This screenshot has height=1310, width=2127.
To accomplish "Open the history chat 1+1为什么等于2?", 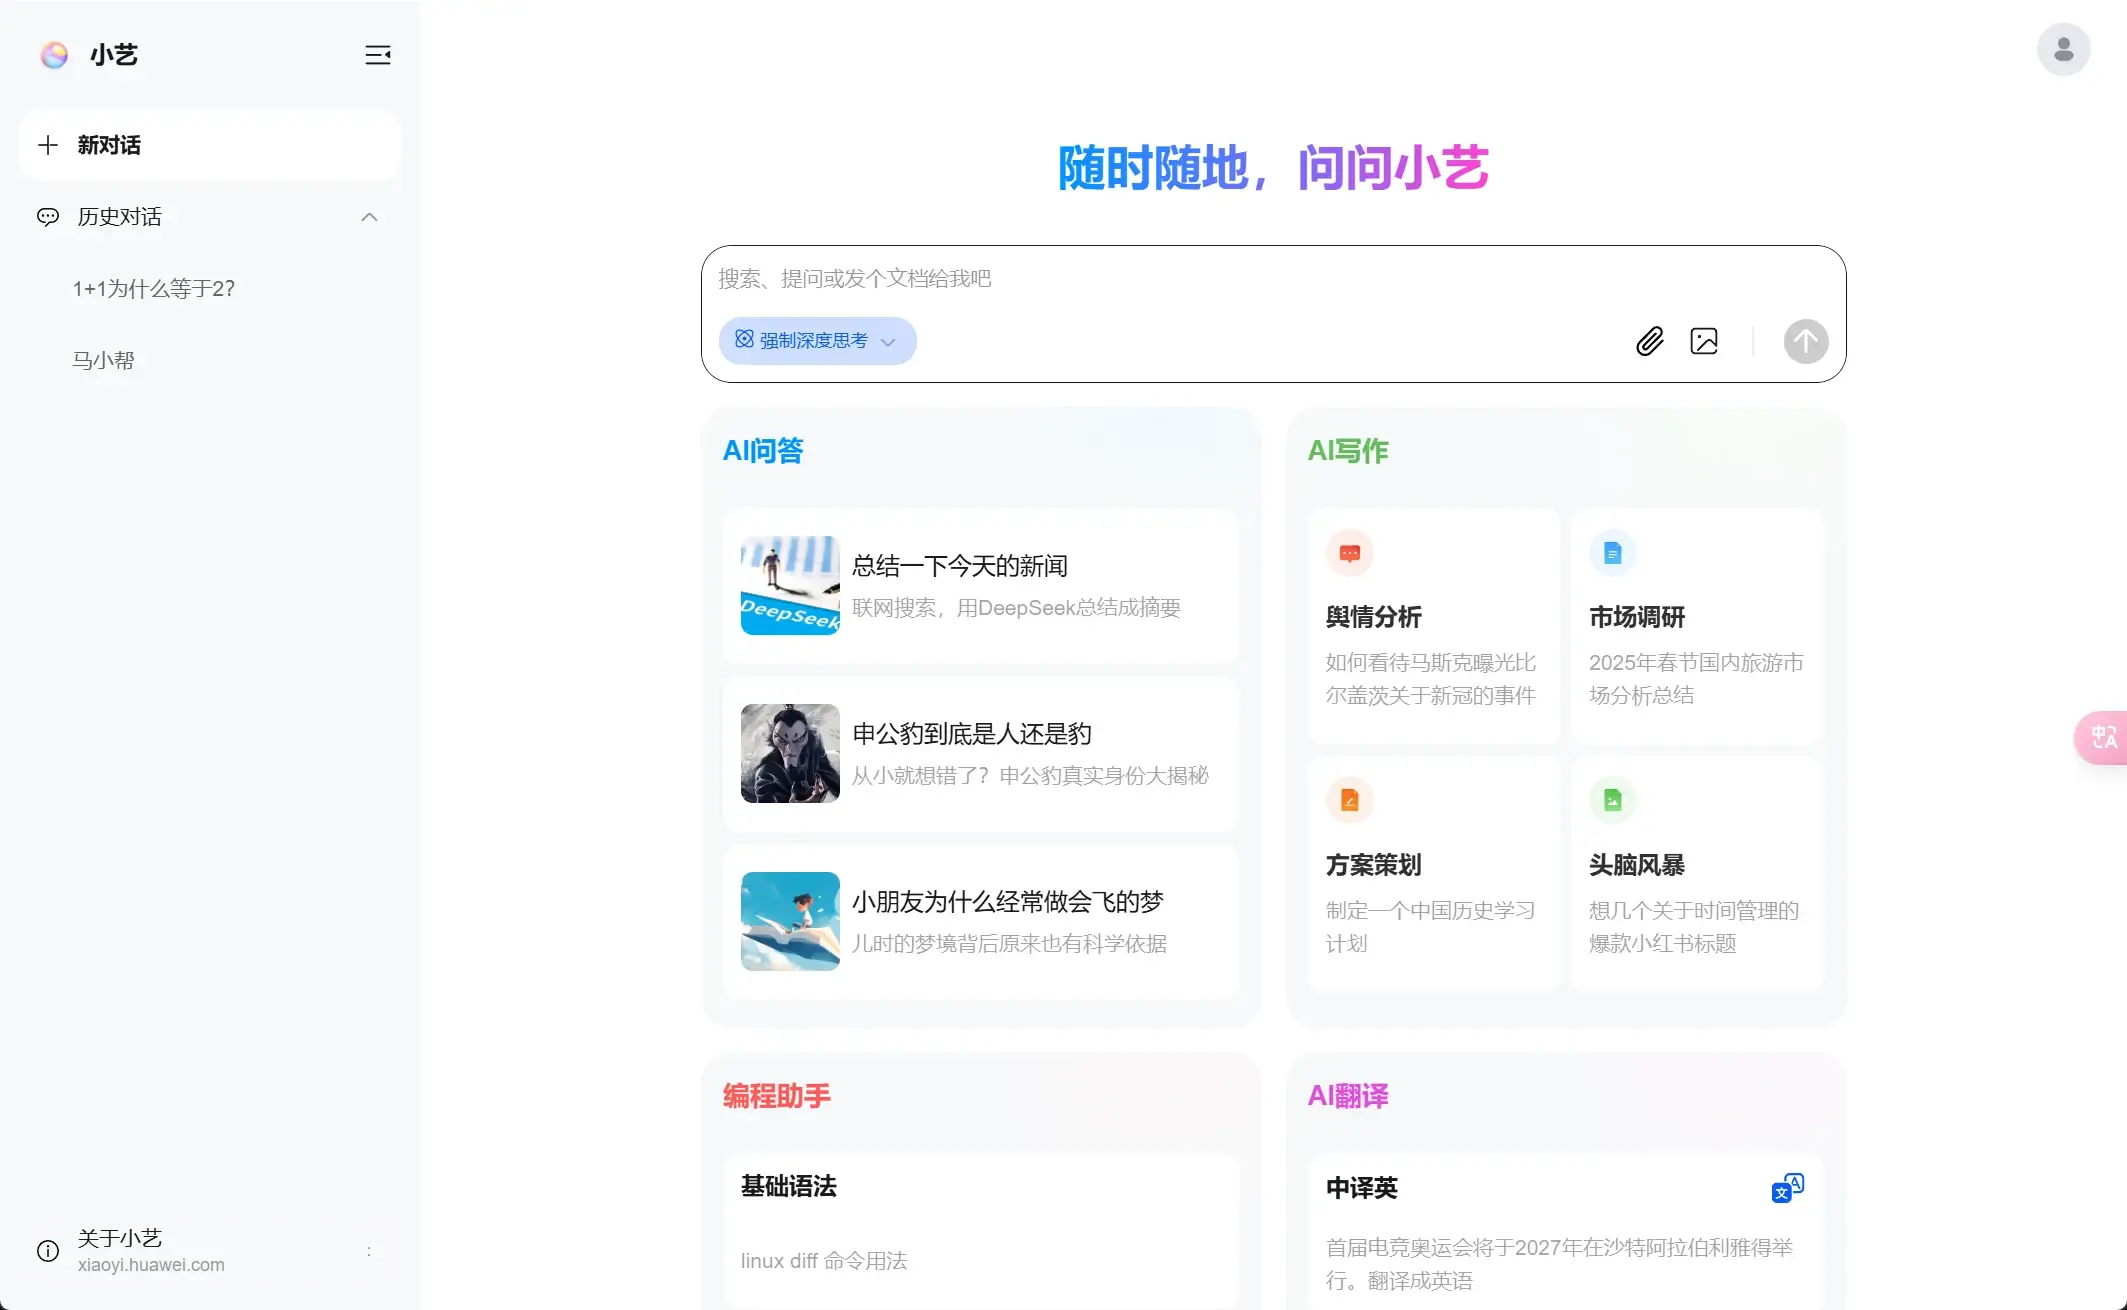I will click(x=152, y=288).
